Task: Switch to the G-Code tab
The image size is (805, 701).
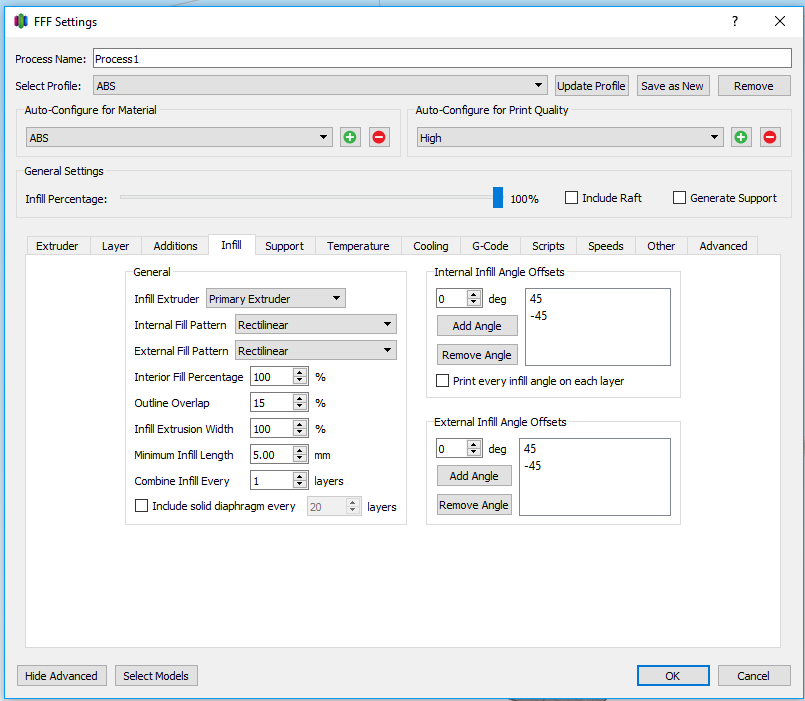Action: pos(490,246)
